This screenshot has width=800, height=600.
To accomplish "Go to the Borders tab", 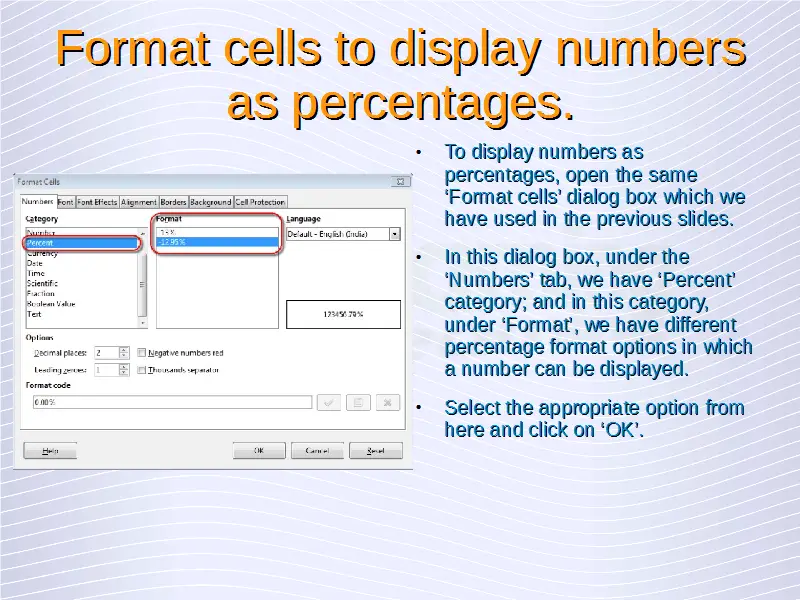I will pyautogui.click(x=174, y=202).
